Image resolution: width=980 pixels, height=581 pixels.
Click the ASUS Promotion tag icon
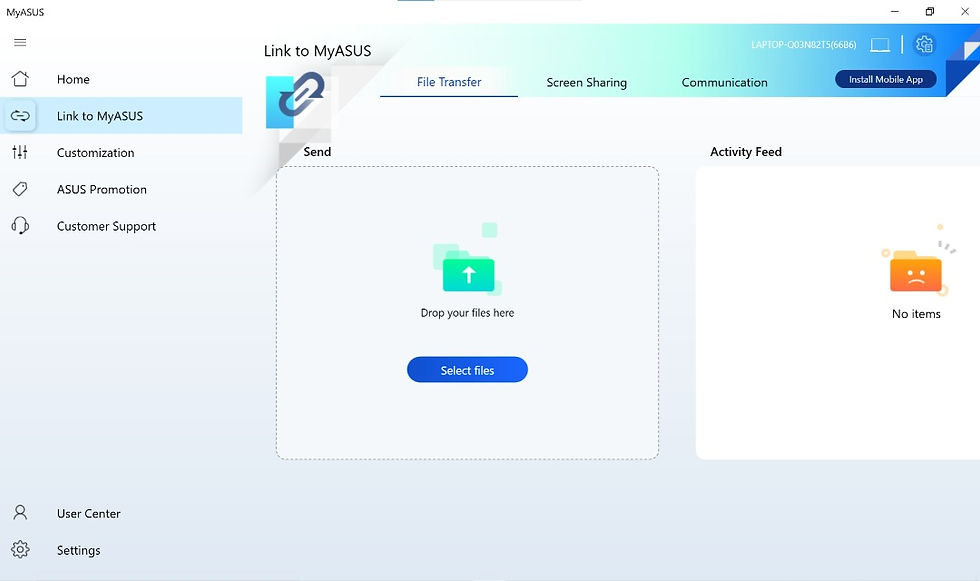[20, 189]
